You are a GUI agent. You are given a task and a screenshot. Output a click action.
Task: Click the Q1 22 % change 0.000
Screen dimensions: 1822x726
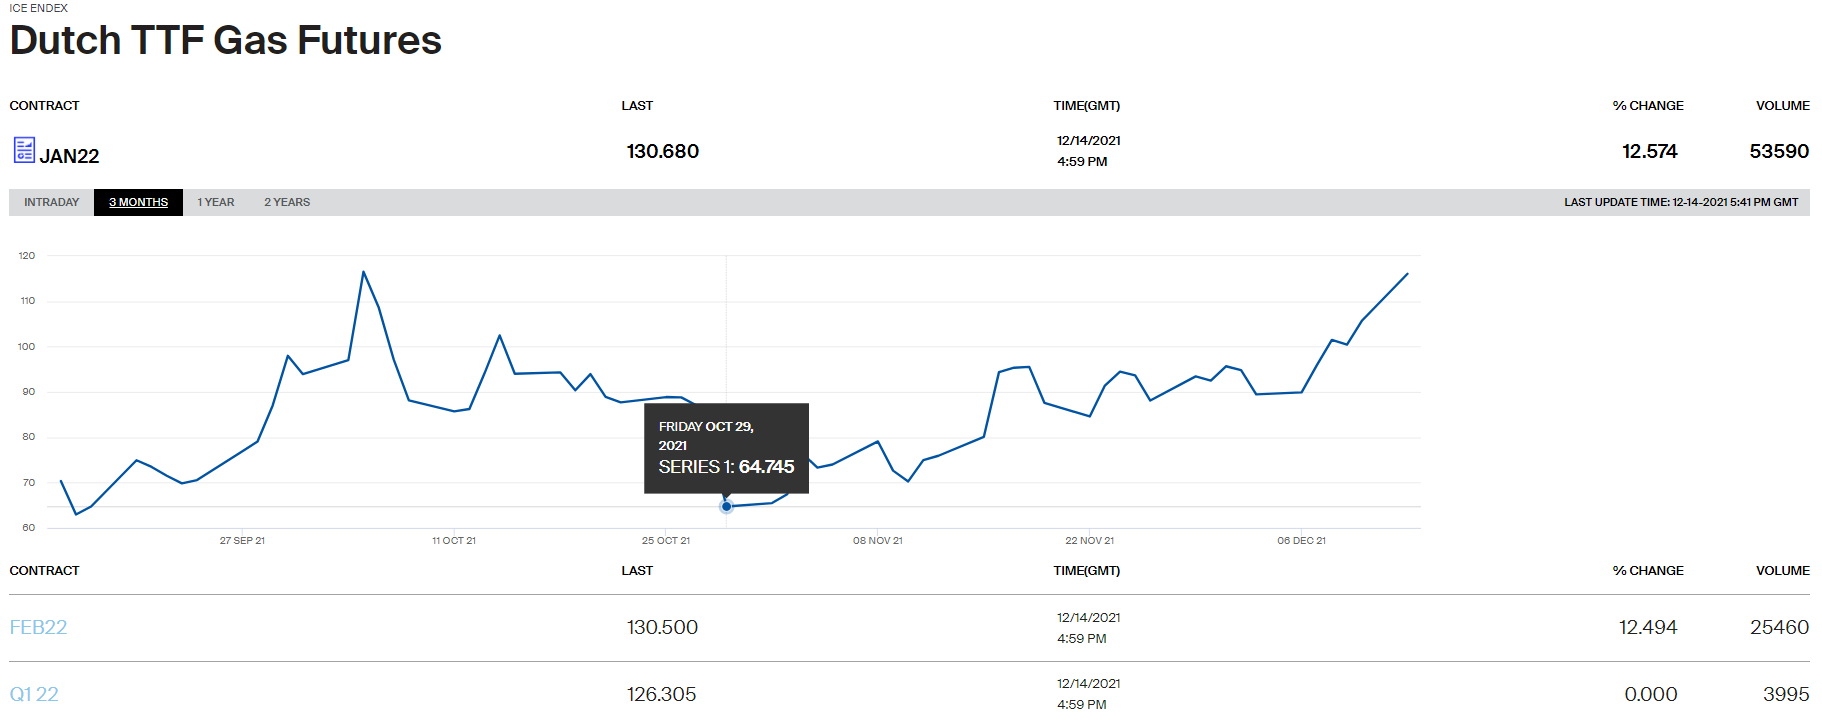[x=1651, y=694]
